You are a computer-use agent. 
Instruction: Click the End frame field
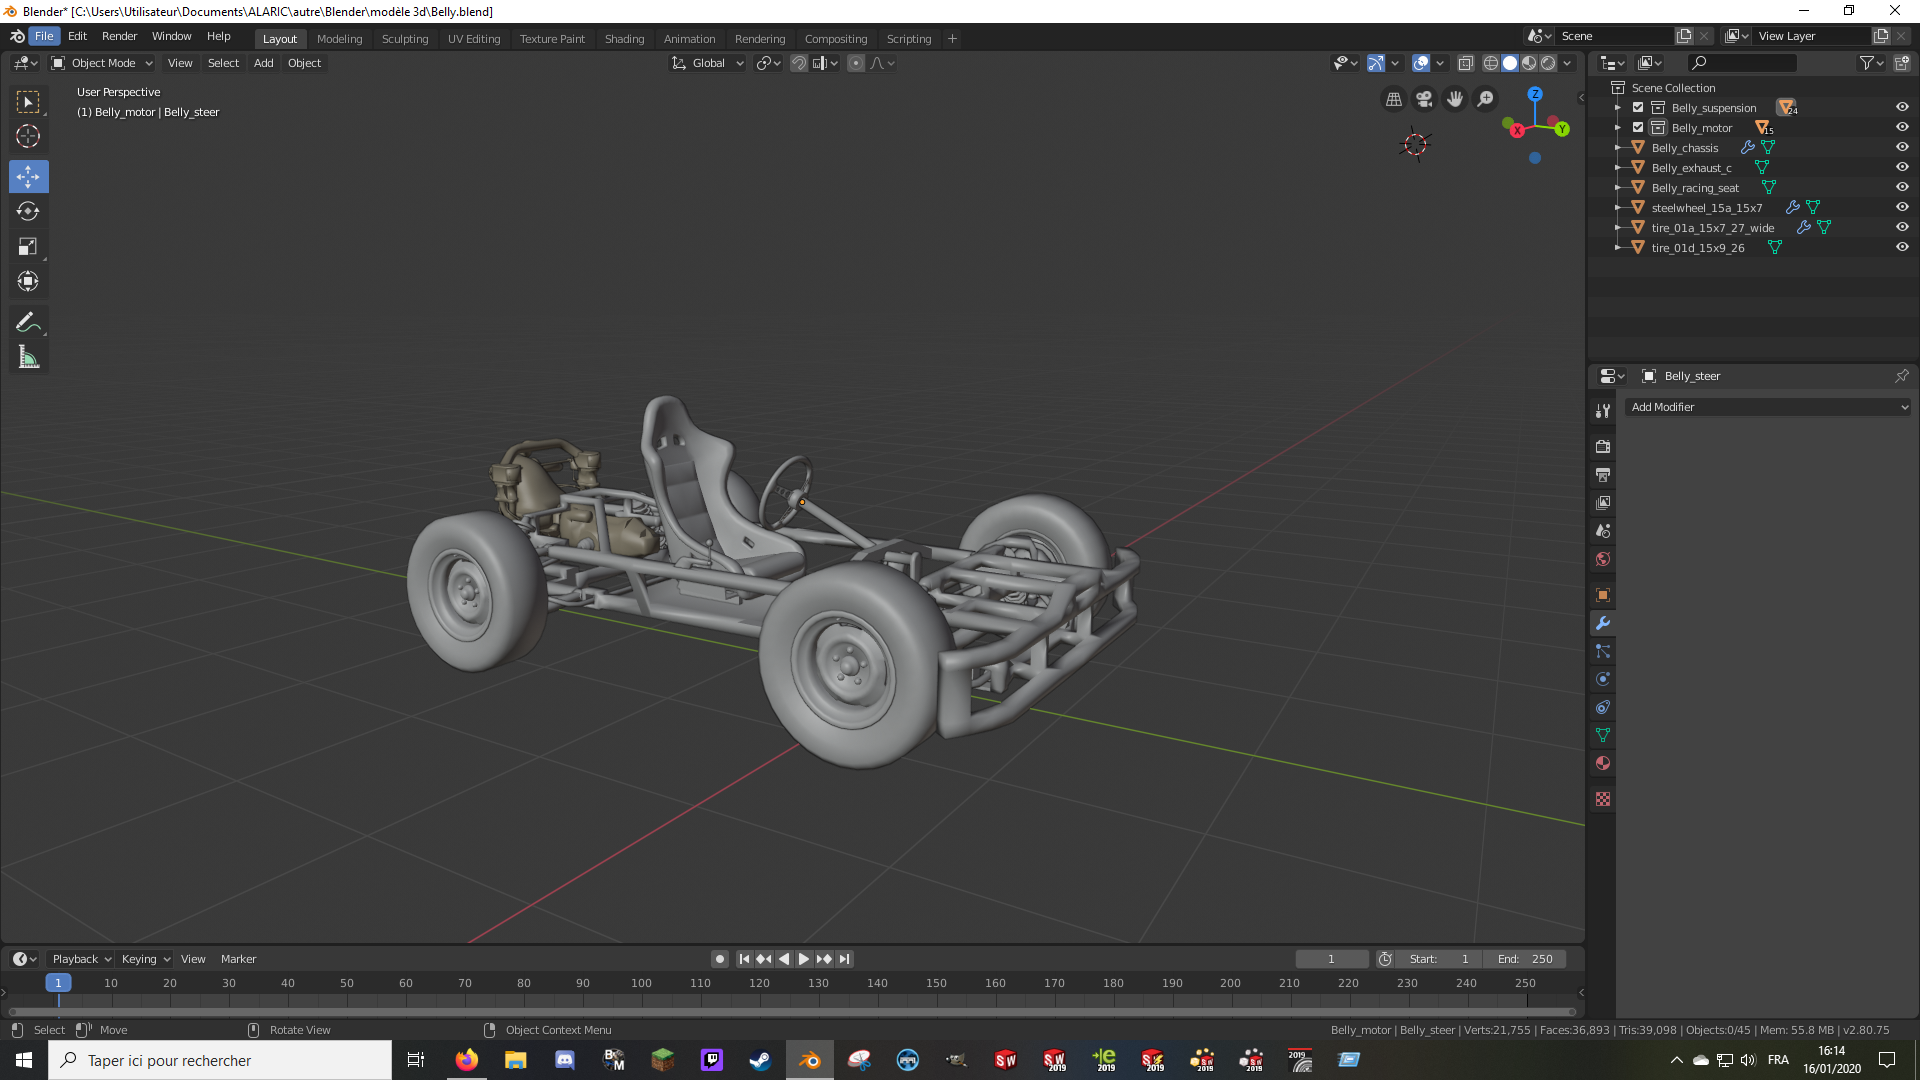pos(1525,959)
